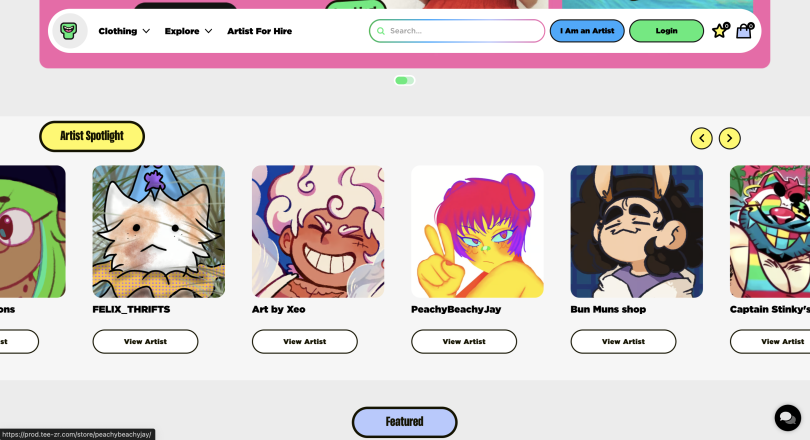Open Bun Muns shop artist thumbnail
Viewport: 810px width, 440px height.
(x=636, y=231)
